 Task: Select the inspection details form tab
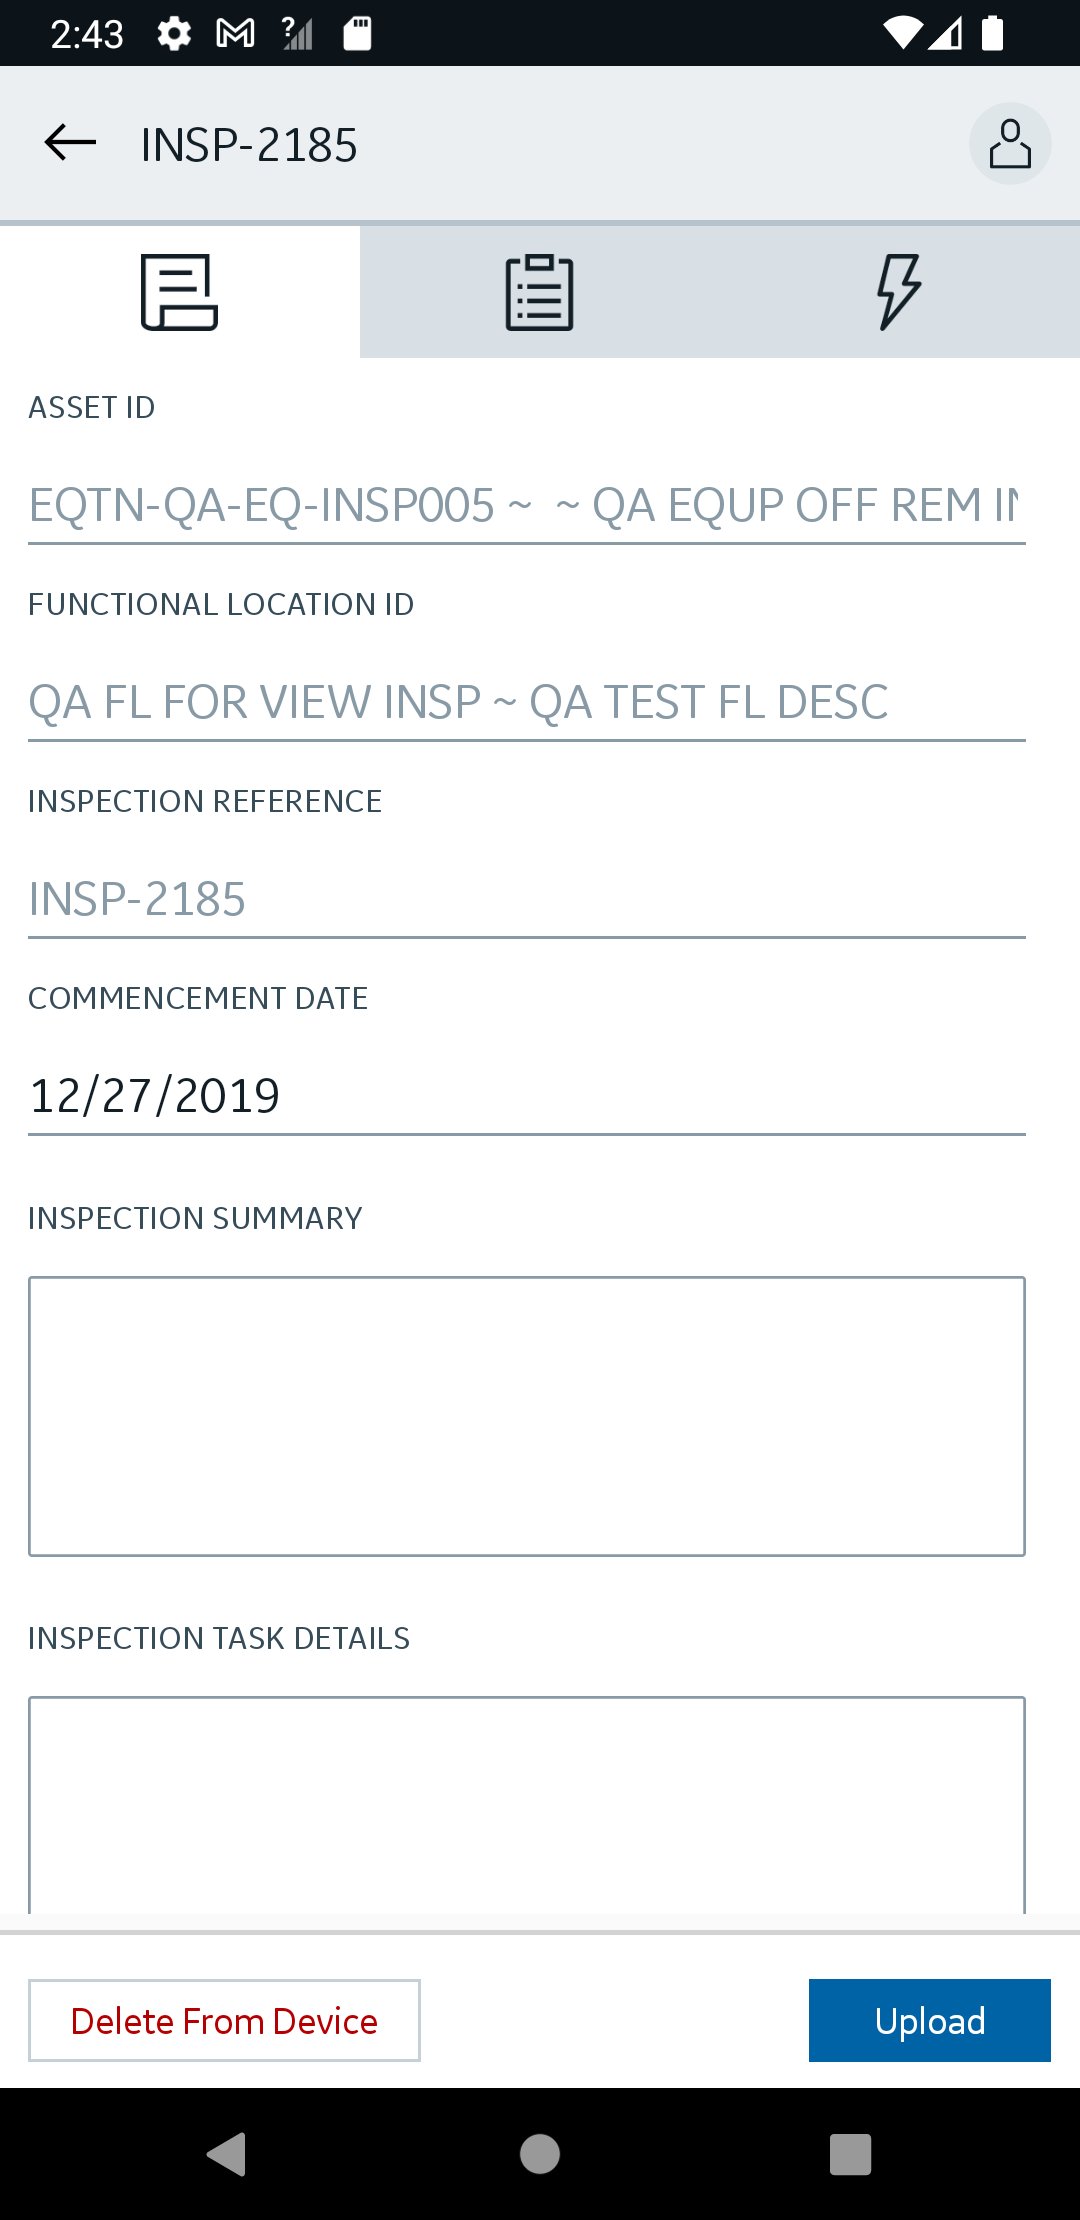point(180,292)
